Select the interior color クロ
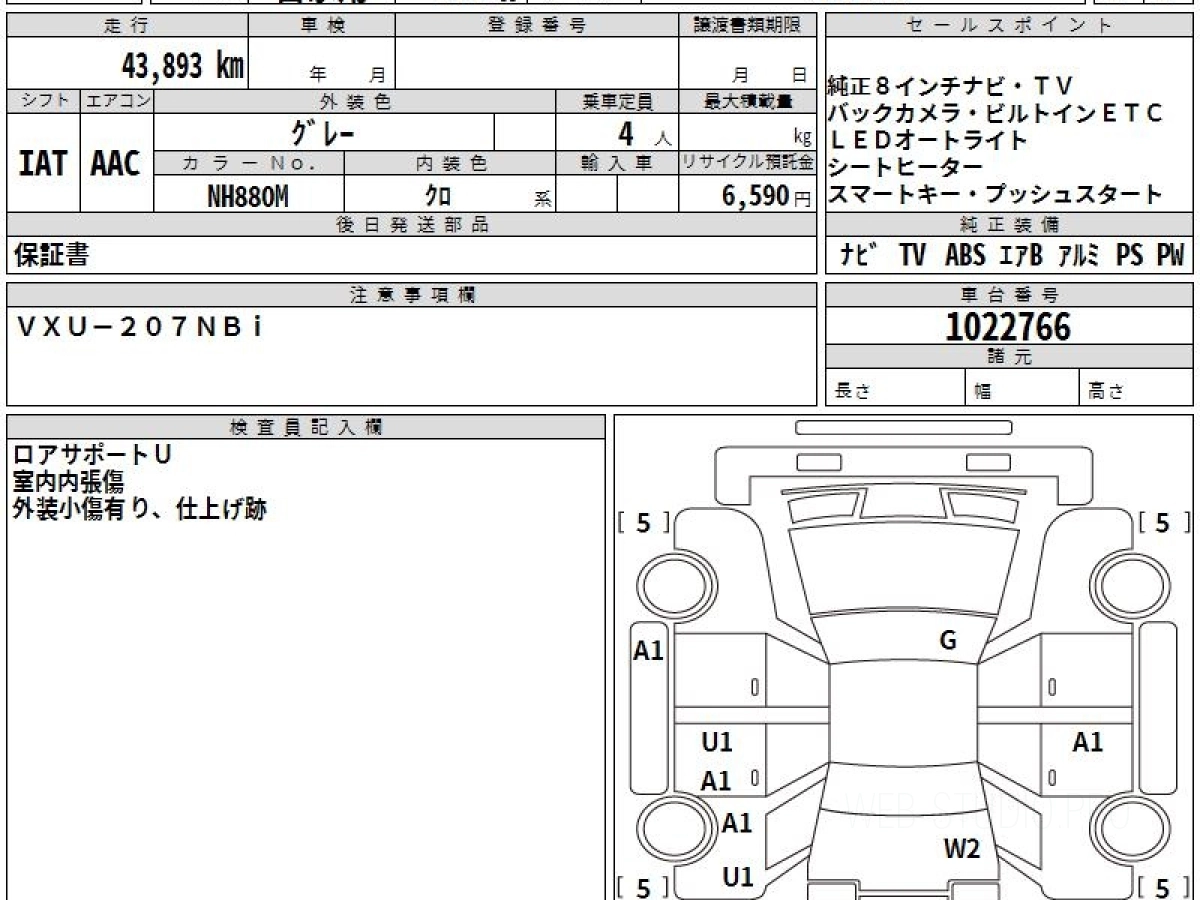Image resolution: width=1200 pixels, height=900 pixels. click(x=438, y=197)
